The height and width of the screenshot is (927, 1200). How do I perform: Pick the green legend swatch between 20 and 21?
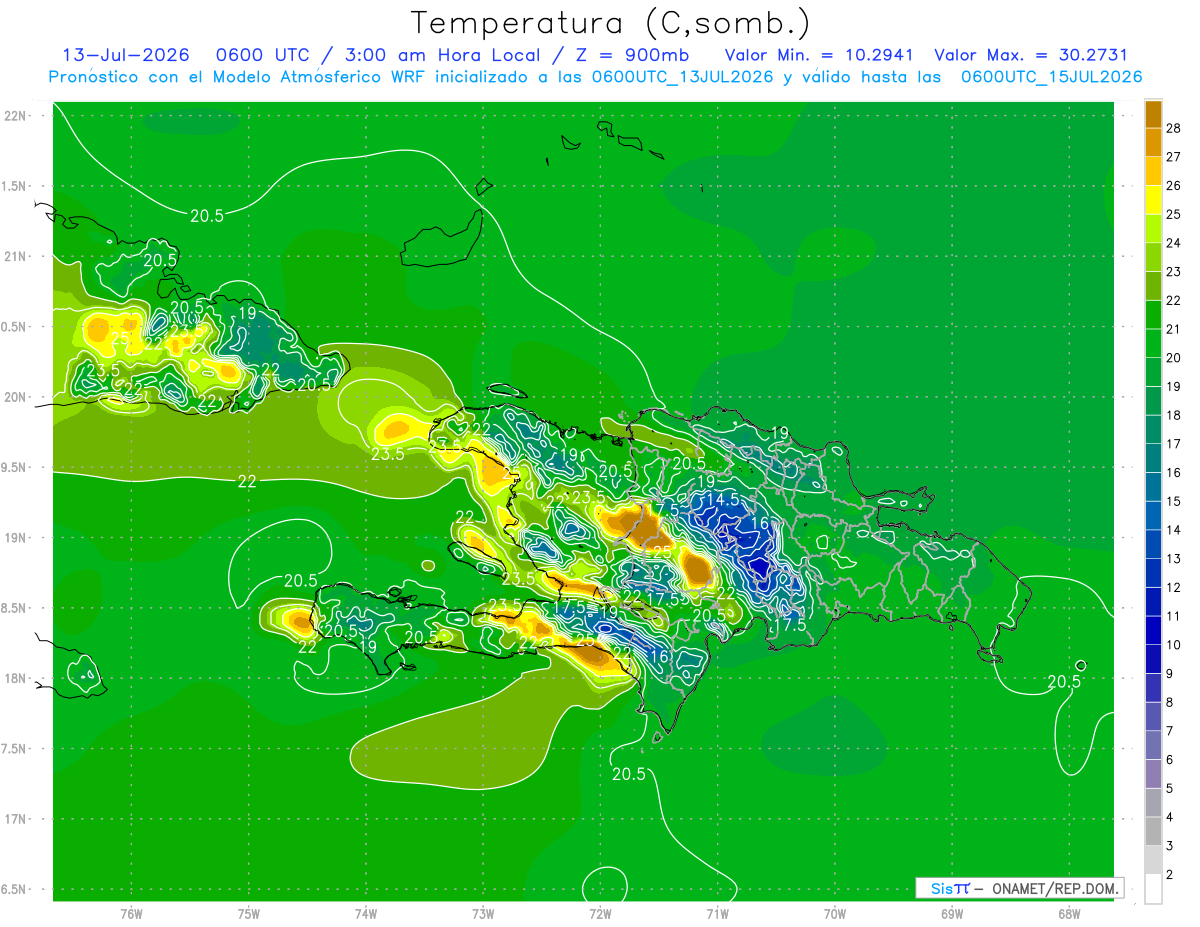pyautogui.click(x=1153, y=343)
